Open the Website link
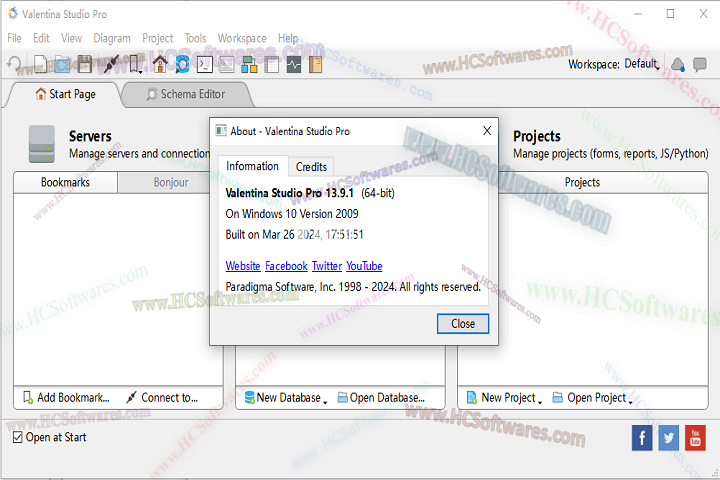 243,266
